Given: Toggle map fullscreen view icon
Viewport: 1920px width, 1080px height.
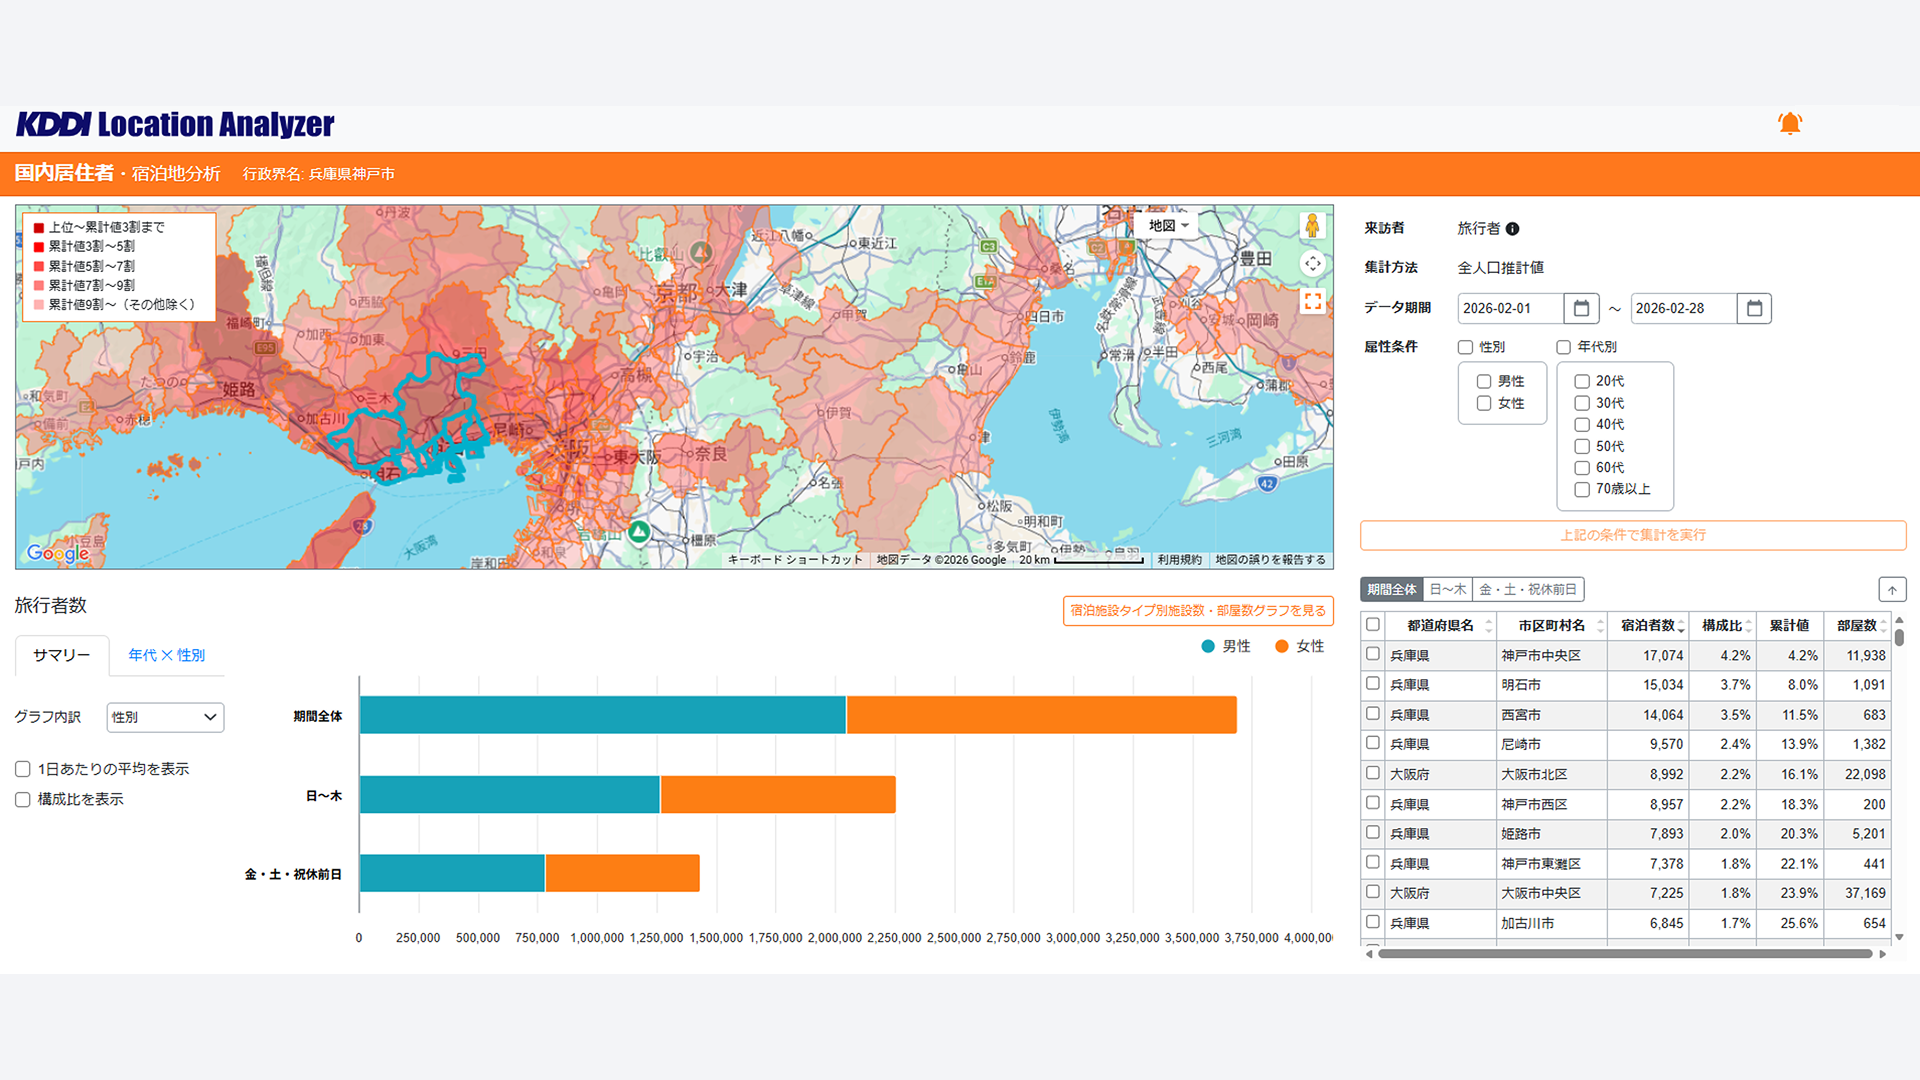Looking at the screenshot, I should click(1312, 300).
